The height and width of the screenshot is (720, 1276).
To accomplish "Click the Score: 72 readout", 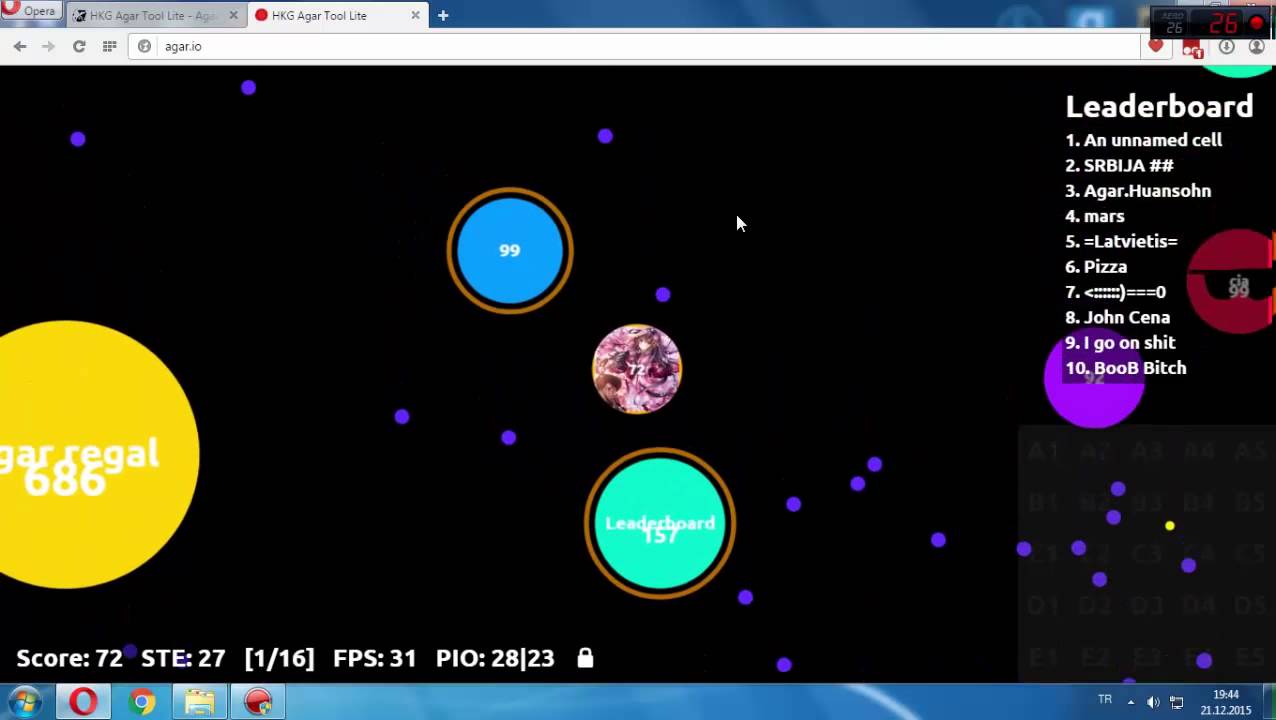I will click(x=69, y=658).
